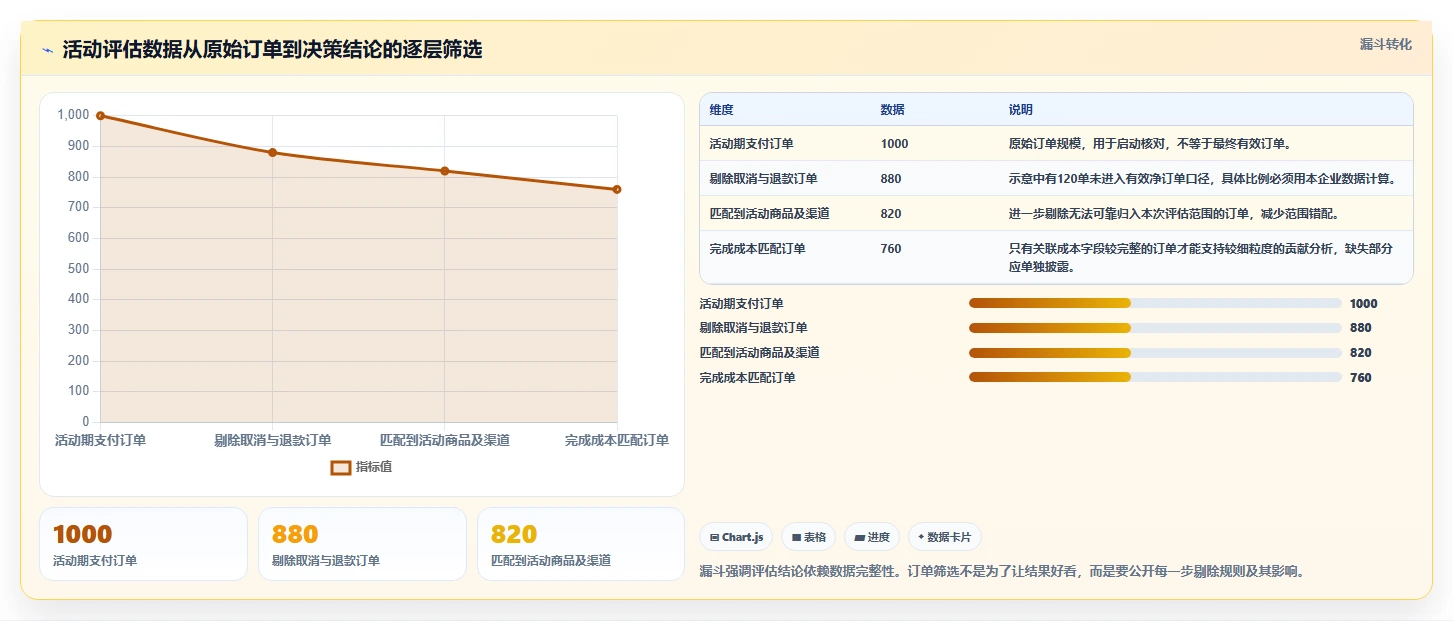1453x621 pixels.
Task: Open the 820 匹配到活动商品及渠道 stat card
Action: [581, 544]
